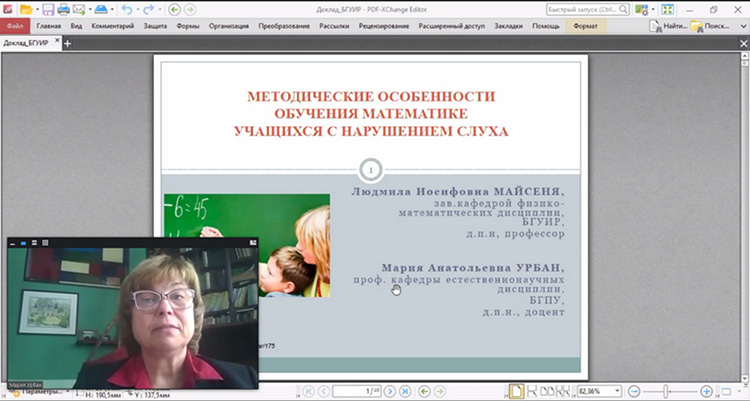Open the Файл menu
This screenshot has height=401, width=750.
click(x=15, y=26)
